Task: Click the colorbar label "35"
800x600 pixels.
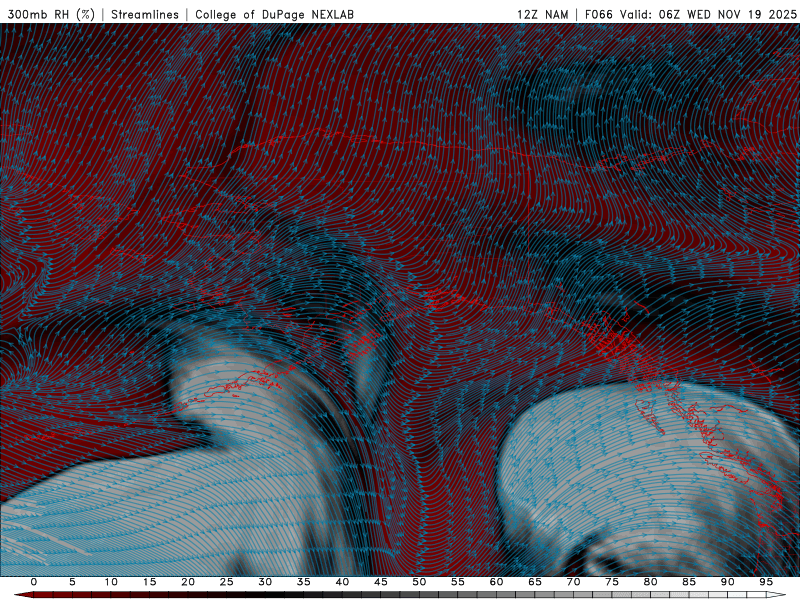Action: [x=304, y=582]
